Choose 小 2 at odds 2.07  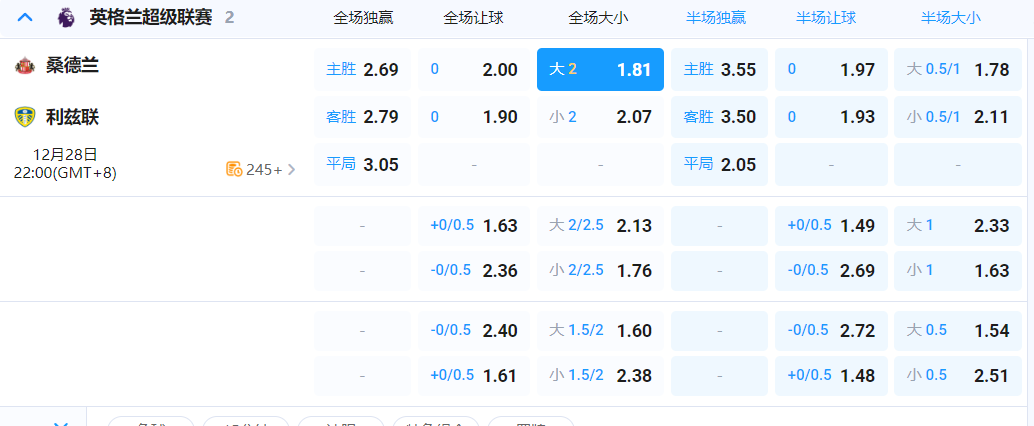pos(600,117)
